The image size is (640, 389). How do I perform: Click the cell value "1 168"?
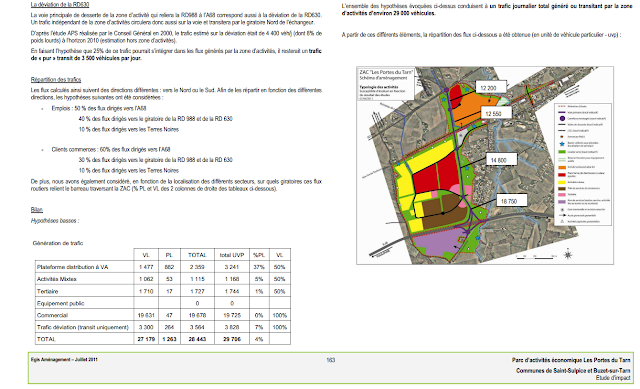[232, 279]
